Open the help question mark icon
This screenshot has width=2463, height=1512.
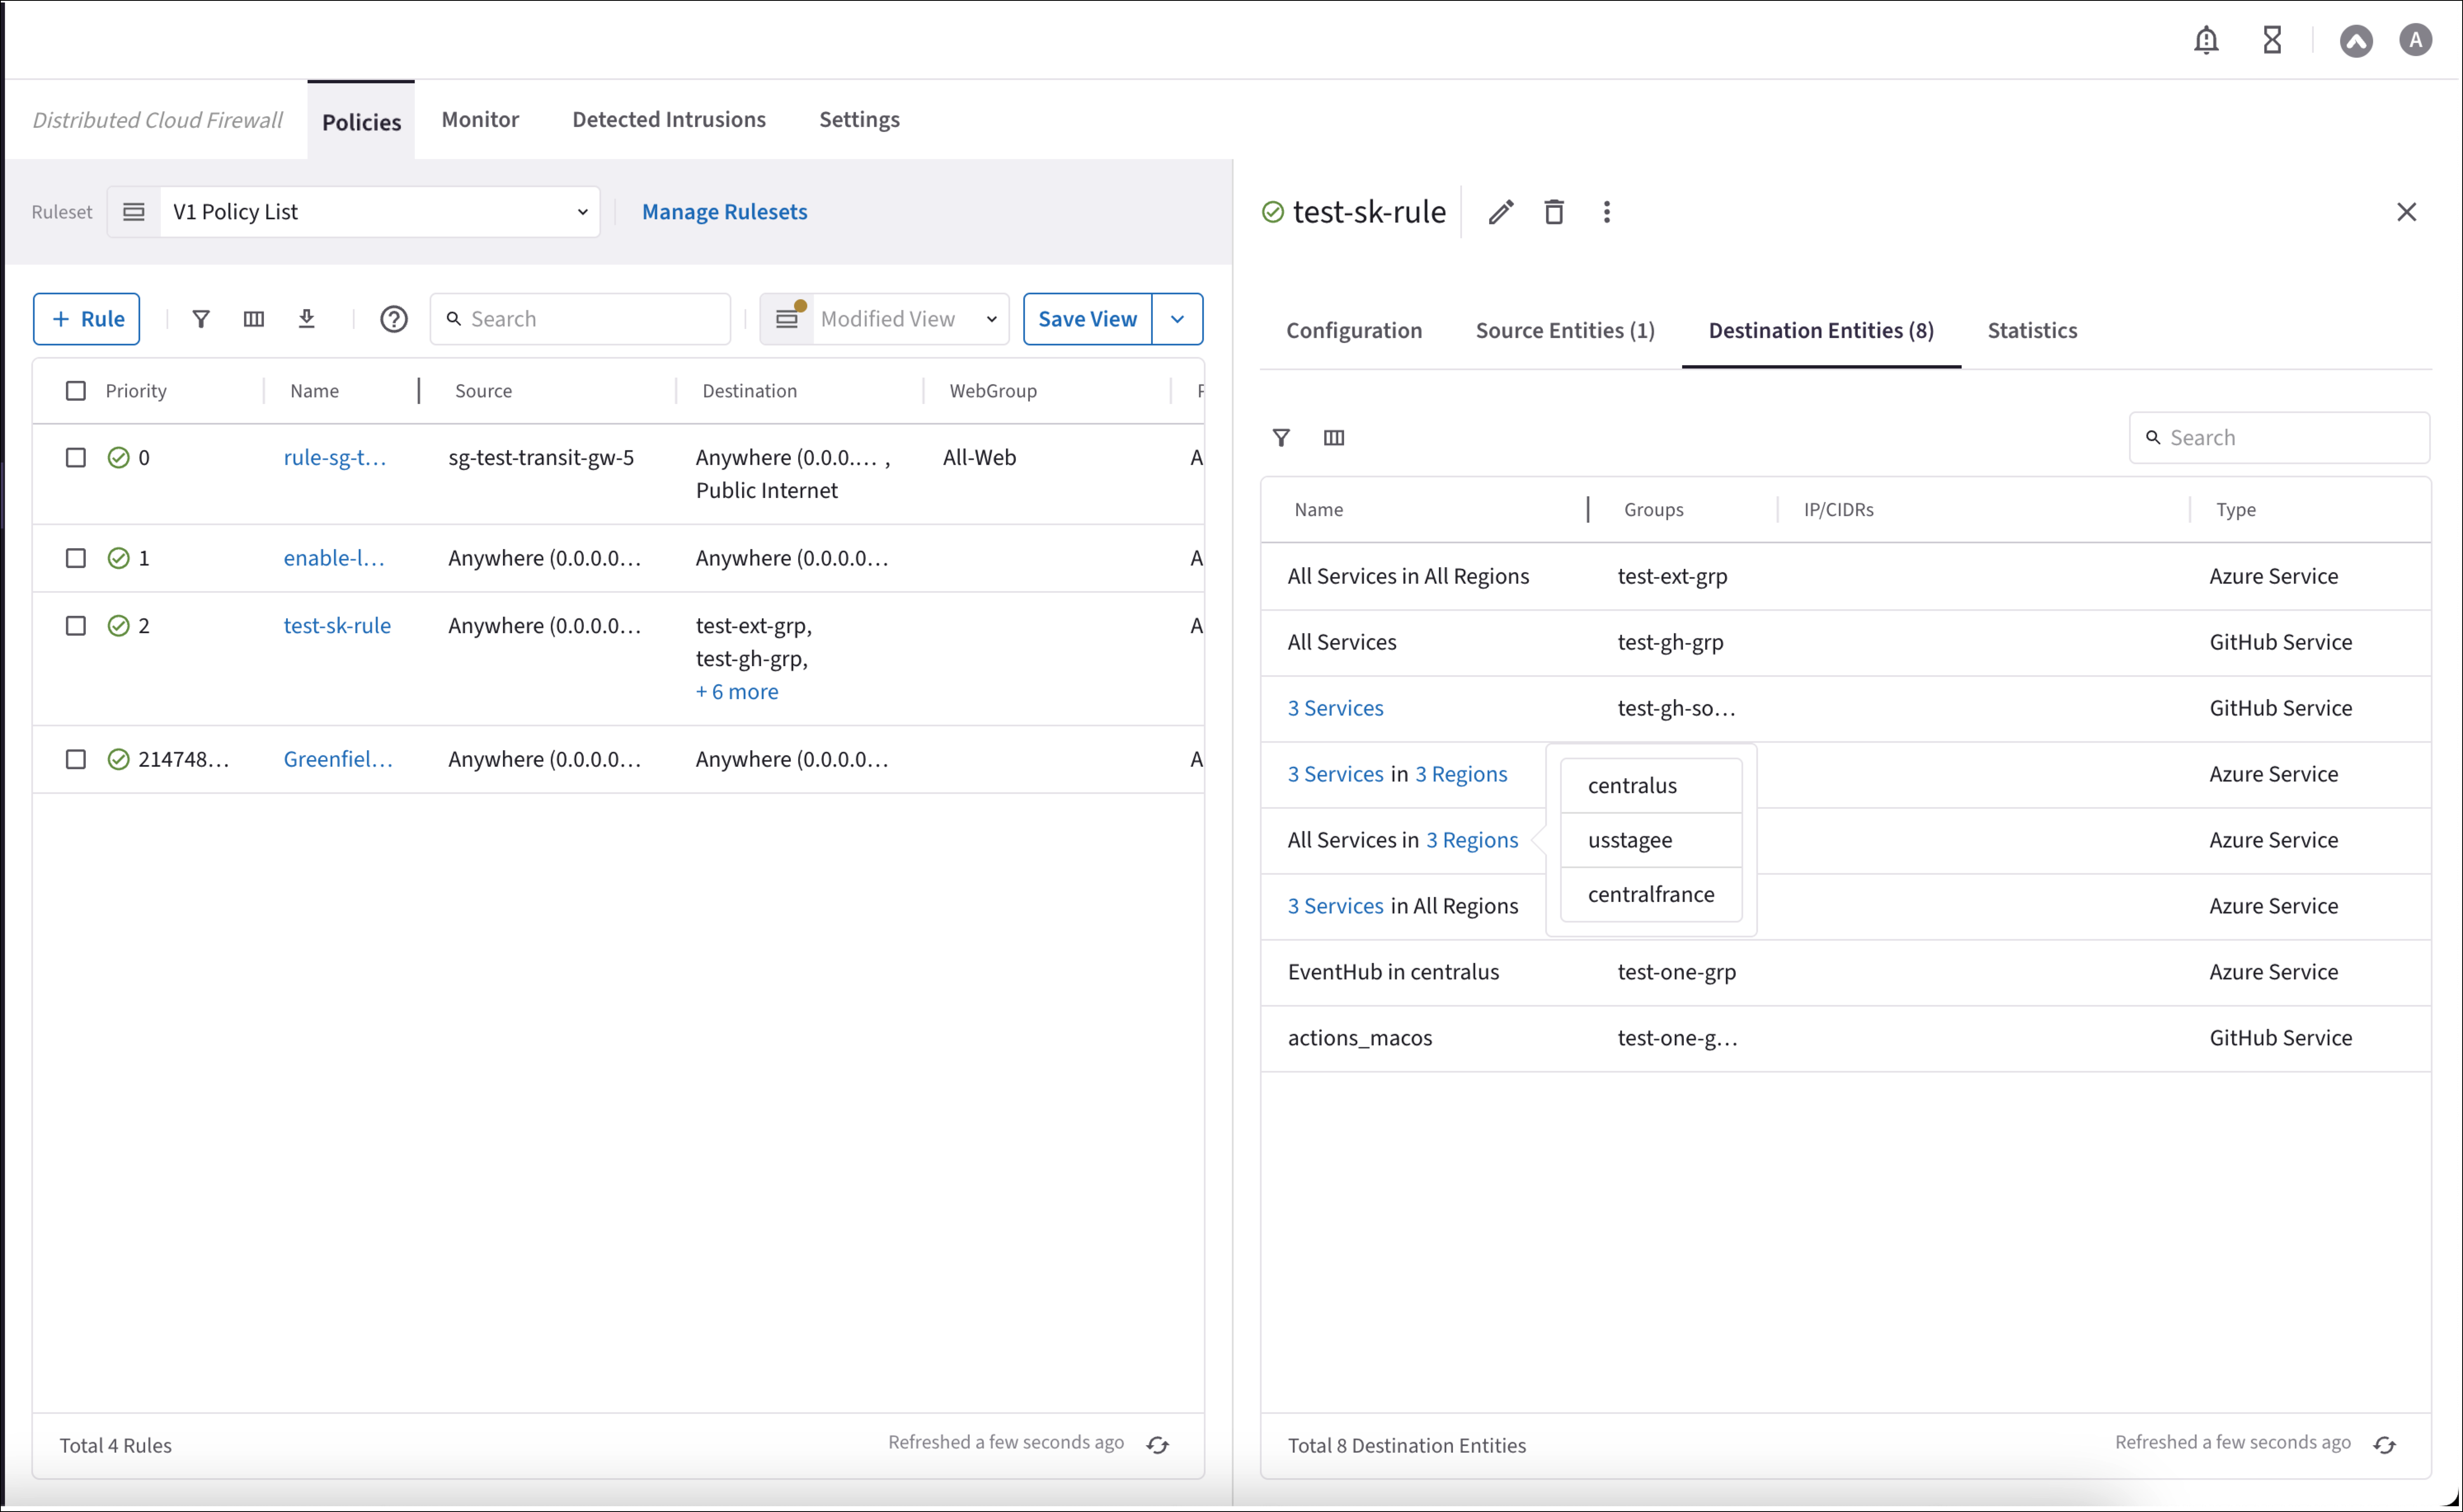[x=394, y=319]
